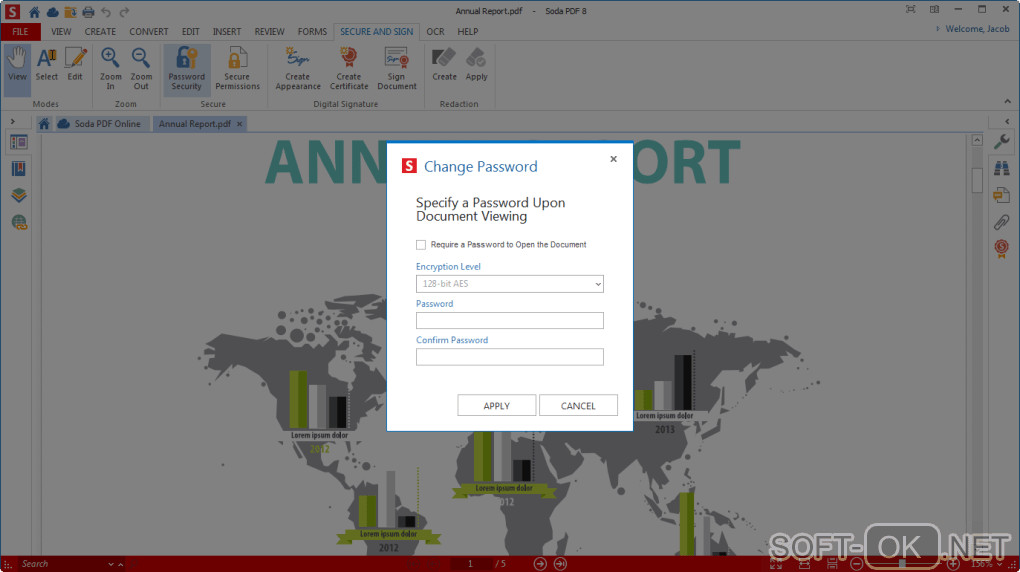Click Create Appearance signature tool
The width and height of the screenshot is (1020, 572).
tap(298, 69)
